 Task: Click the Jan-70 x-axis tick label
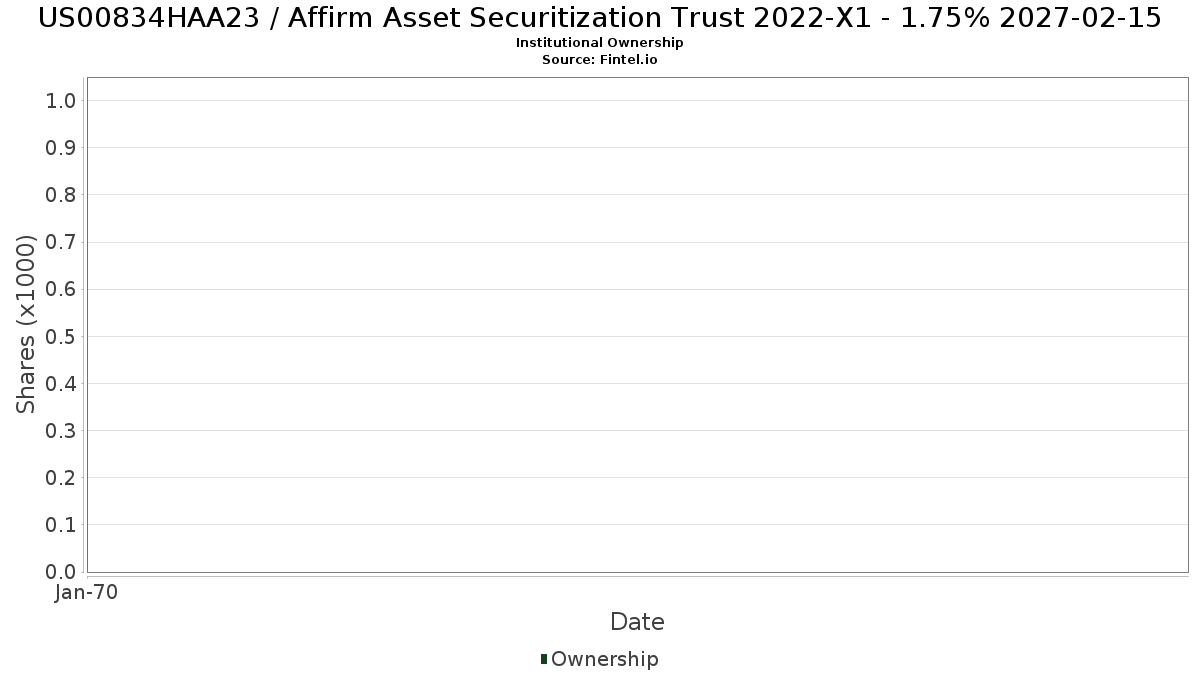tap(87, 593)
